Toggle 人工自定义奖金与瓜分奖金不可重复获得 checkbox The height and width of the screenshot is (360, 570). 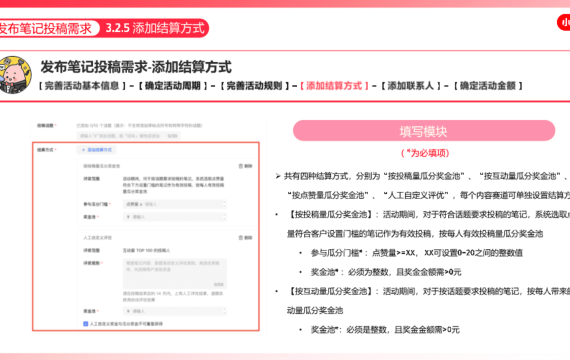(86, 324)
